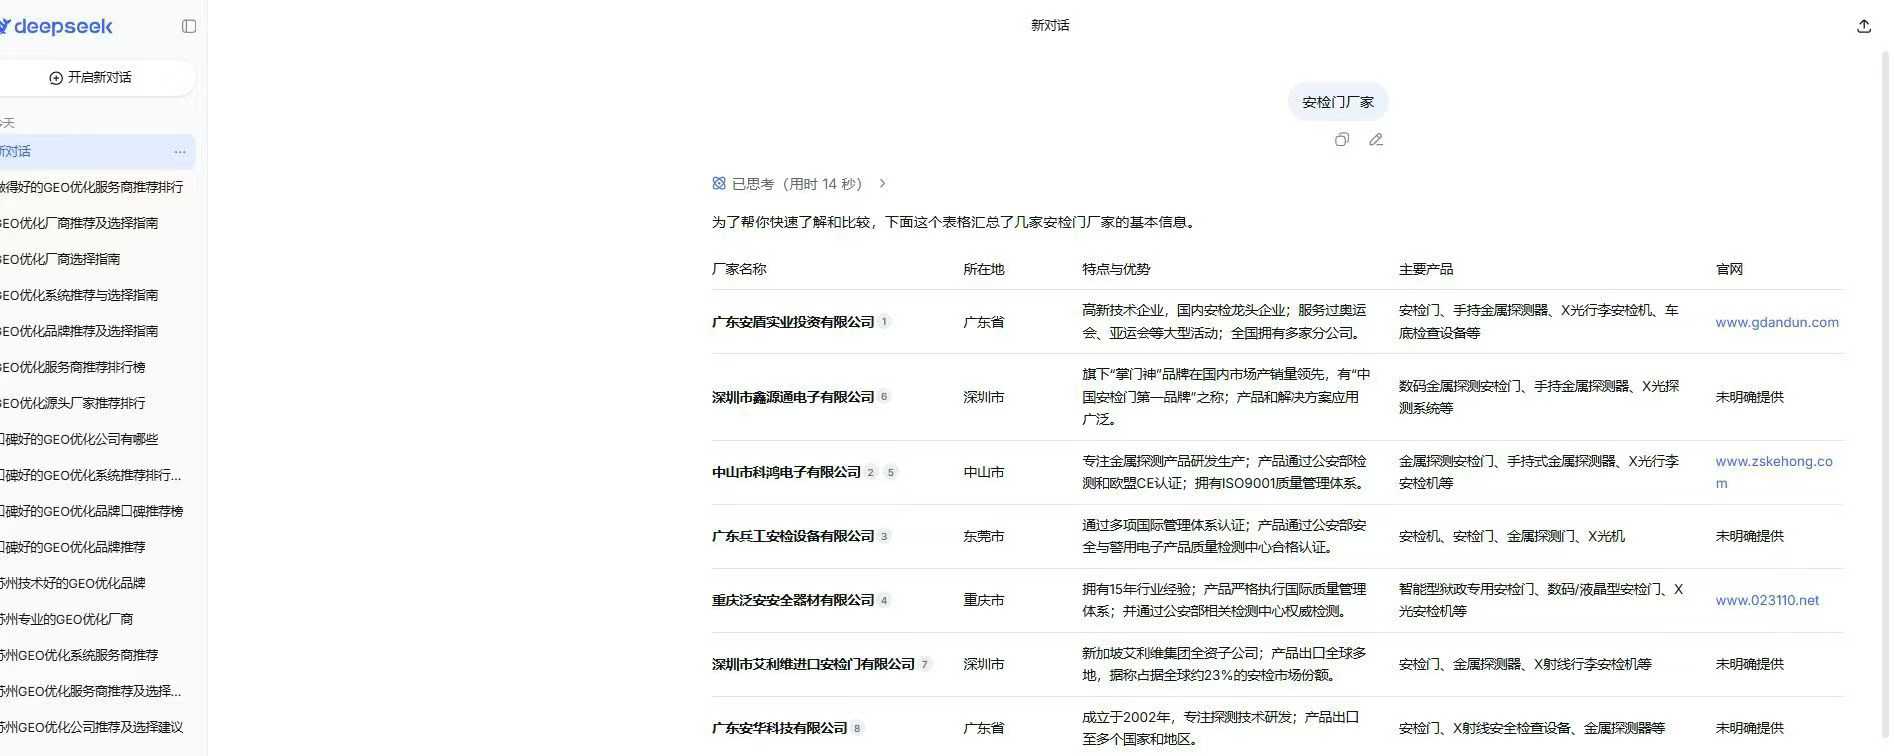The image size is (1894, 756).
Task: Expand the 已思考 thinking details chevron
Action: coord(882,184)
